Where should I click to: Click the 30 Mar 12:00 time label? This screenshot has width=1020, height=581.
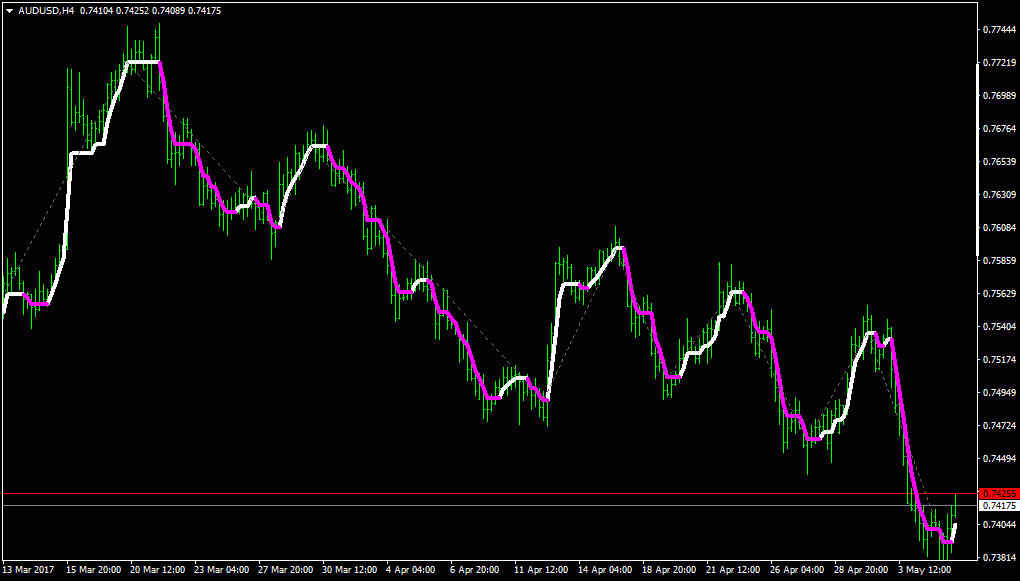coord(347,569)
